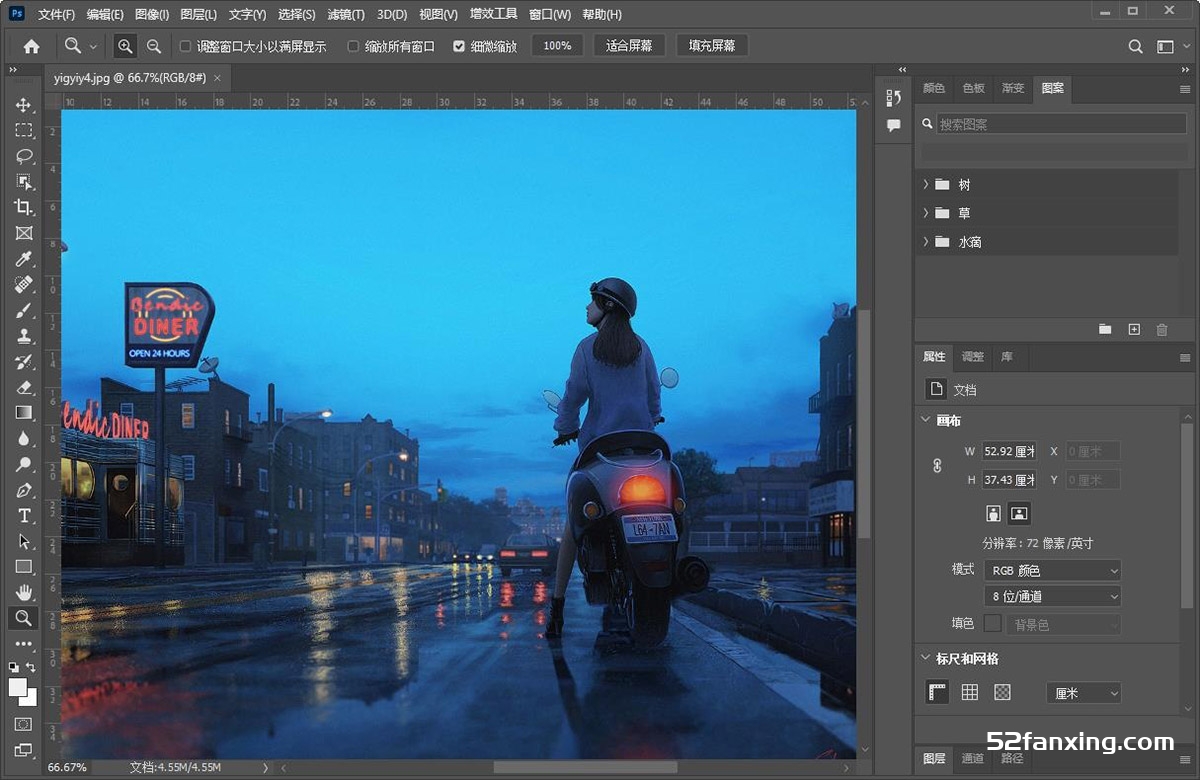This screenshot has height=780, width=1200.
Task: Click the 填充屏幕 button
Action: coord(711,45)
